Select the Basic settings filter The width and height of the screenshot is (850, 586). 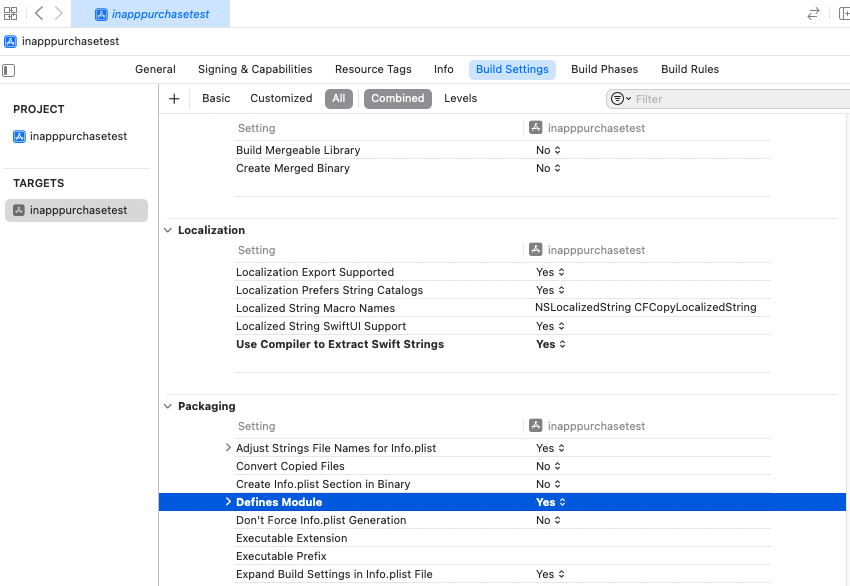tap(216, 98)
